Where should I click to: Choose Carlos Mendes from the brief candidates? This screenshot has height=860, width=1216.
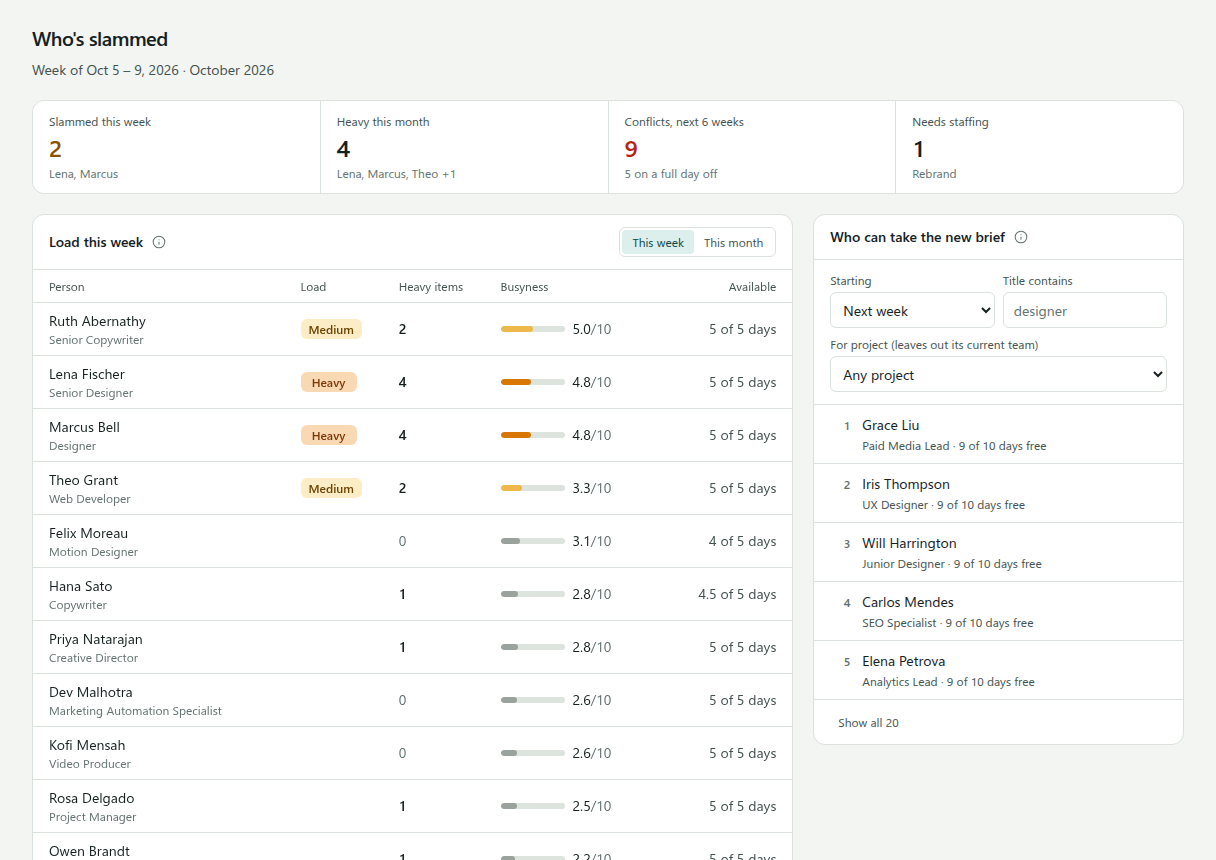(x=998, y=611)
